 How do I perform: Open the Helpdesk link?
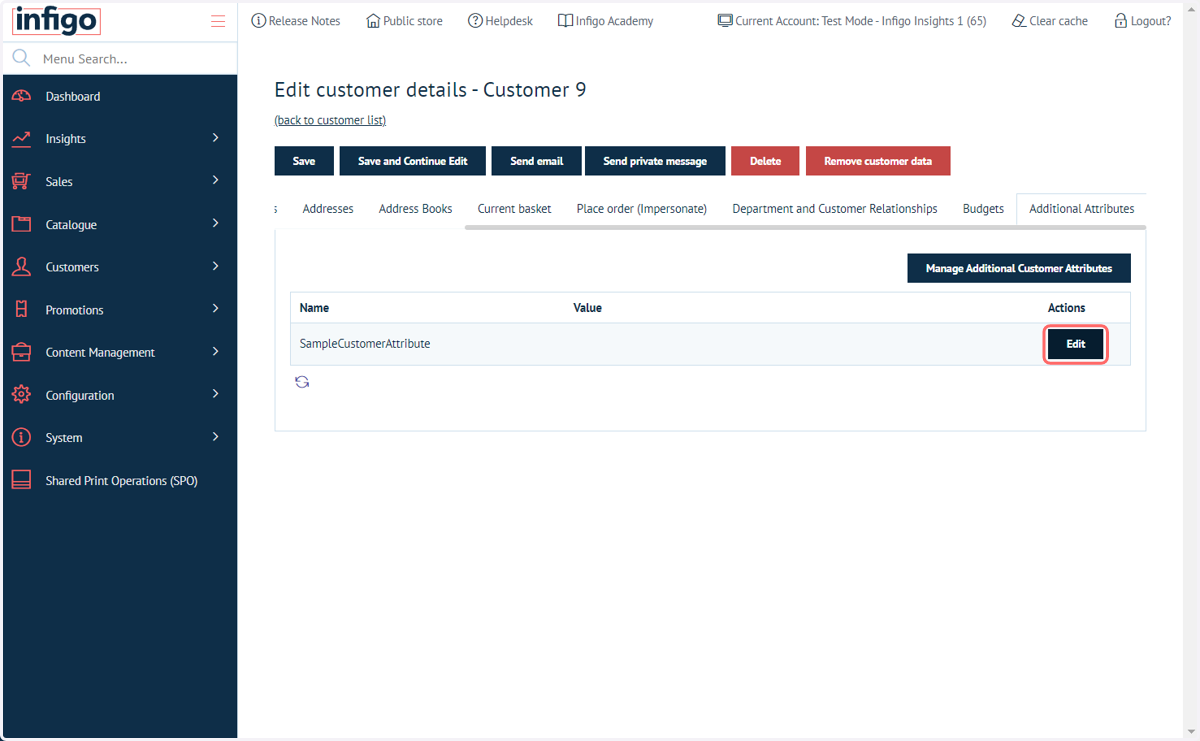click(501, 21)
